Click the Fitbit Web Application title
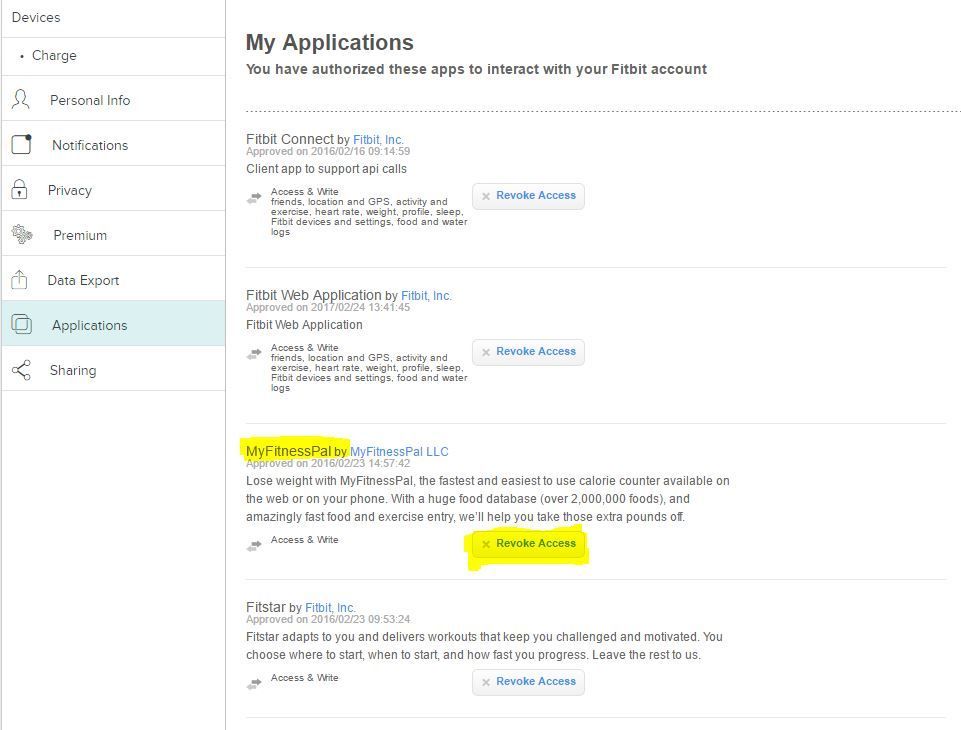Viewport: 961px width, 730px height. point(314,295)
